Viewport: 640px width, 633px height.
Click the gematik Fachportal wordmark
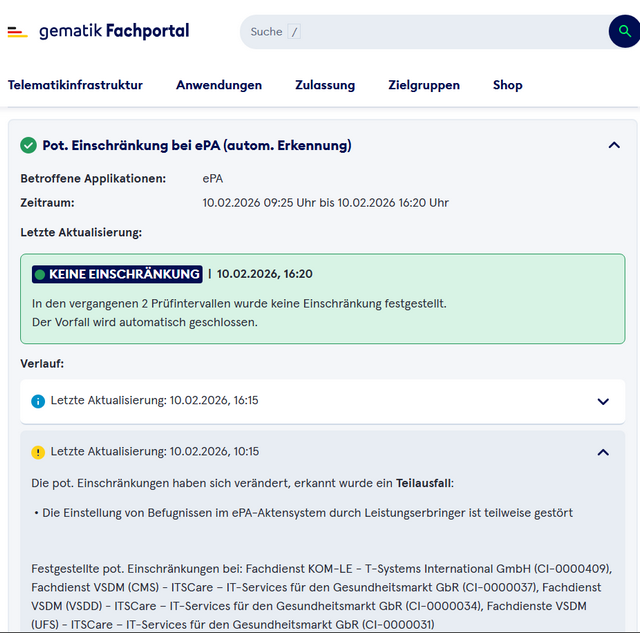point(114,31)
